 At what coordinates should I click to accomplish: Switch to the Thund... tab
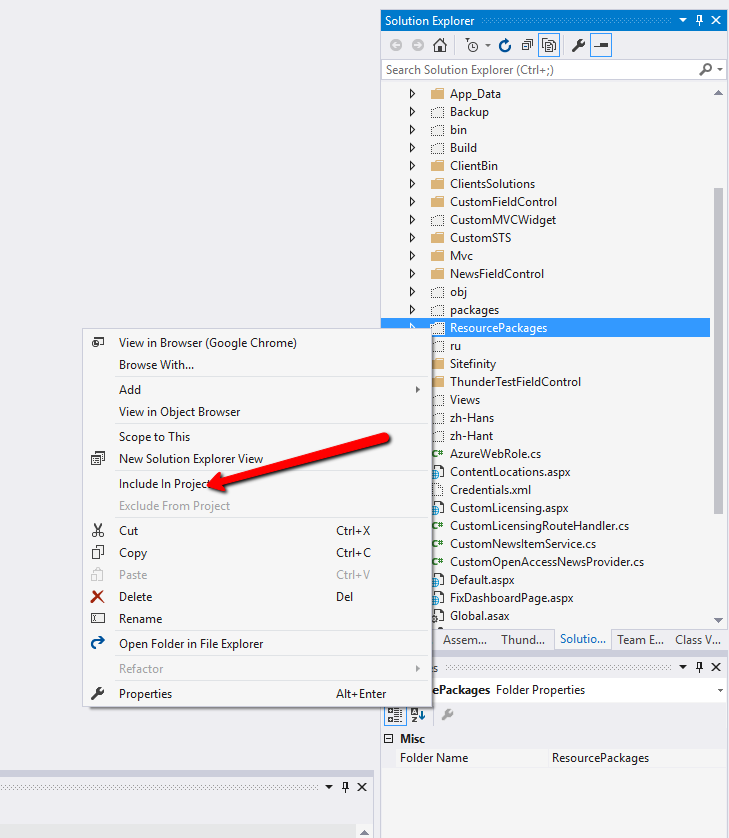click(523, 640)
